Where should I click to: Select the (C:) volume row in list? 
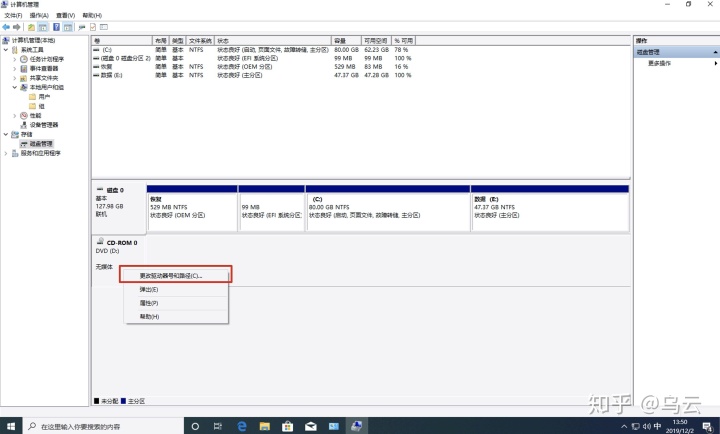[252, 50]
